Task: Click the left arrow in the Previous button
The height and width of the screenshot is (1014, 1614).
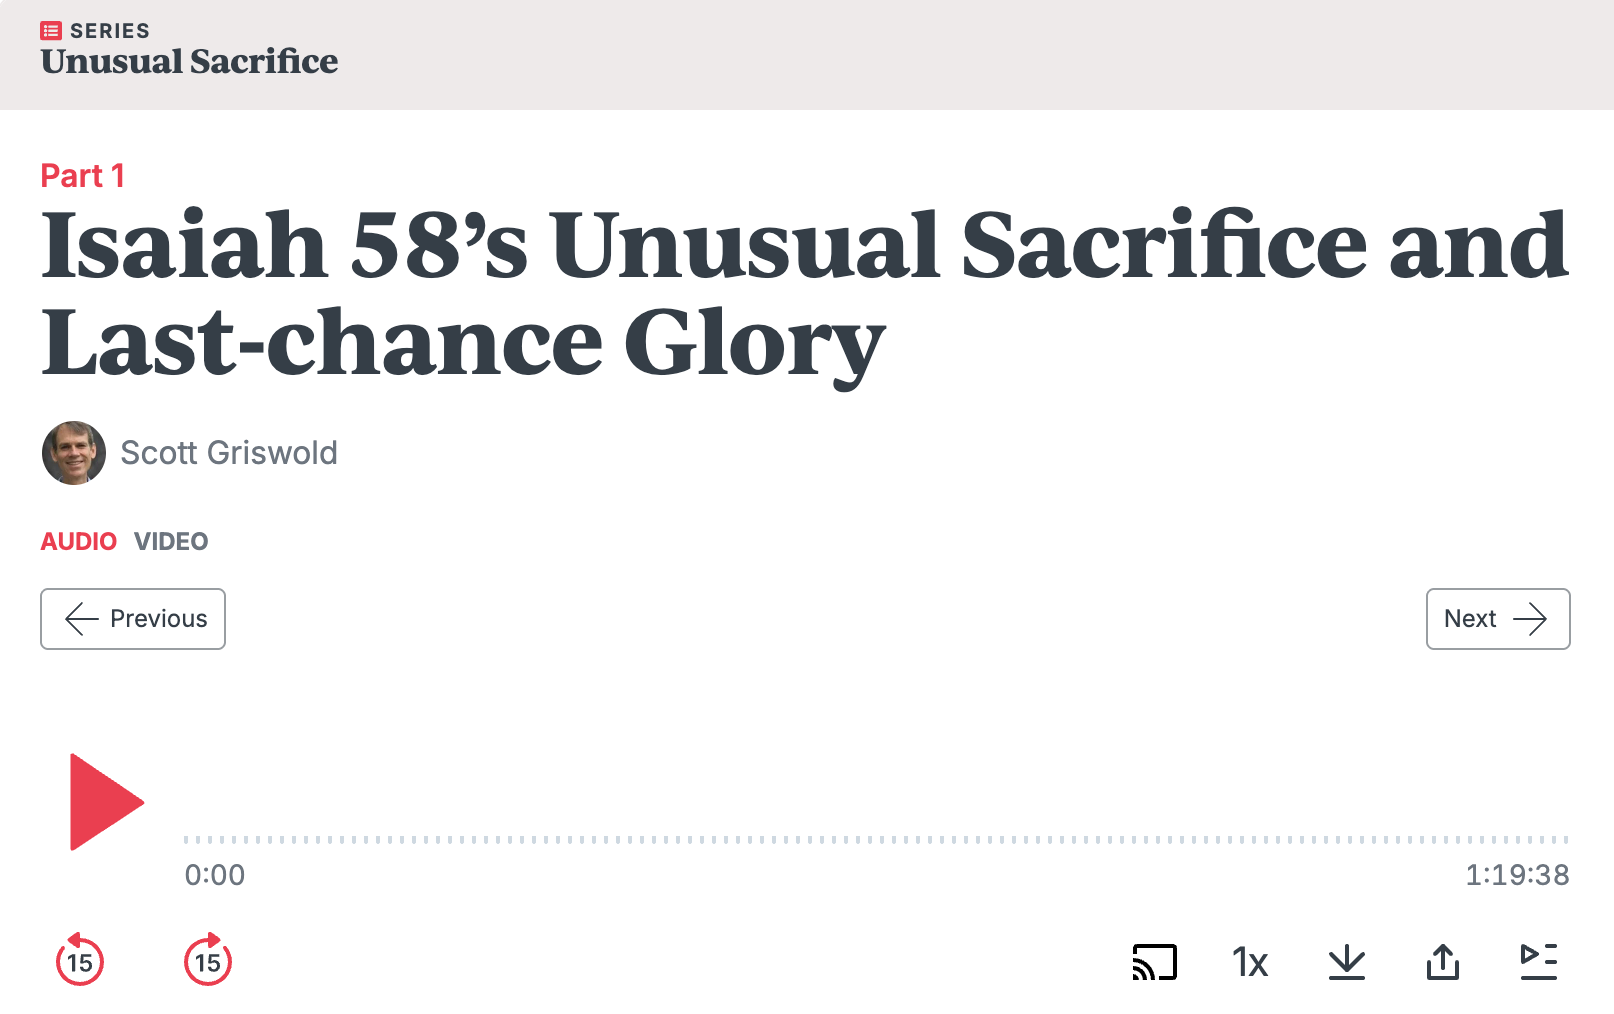Action: (82, 619)
